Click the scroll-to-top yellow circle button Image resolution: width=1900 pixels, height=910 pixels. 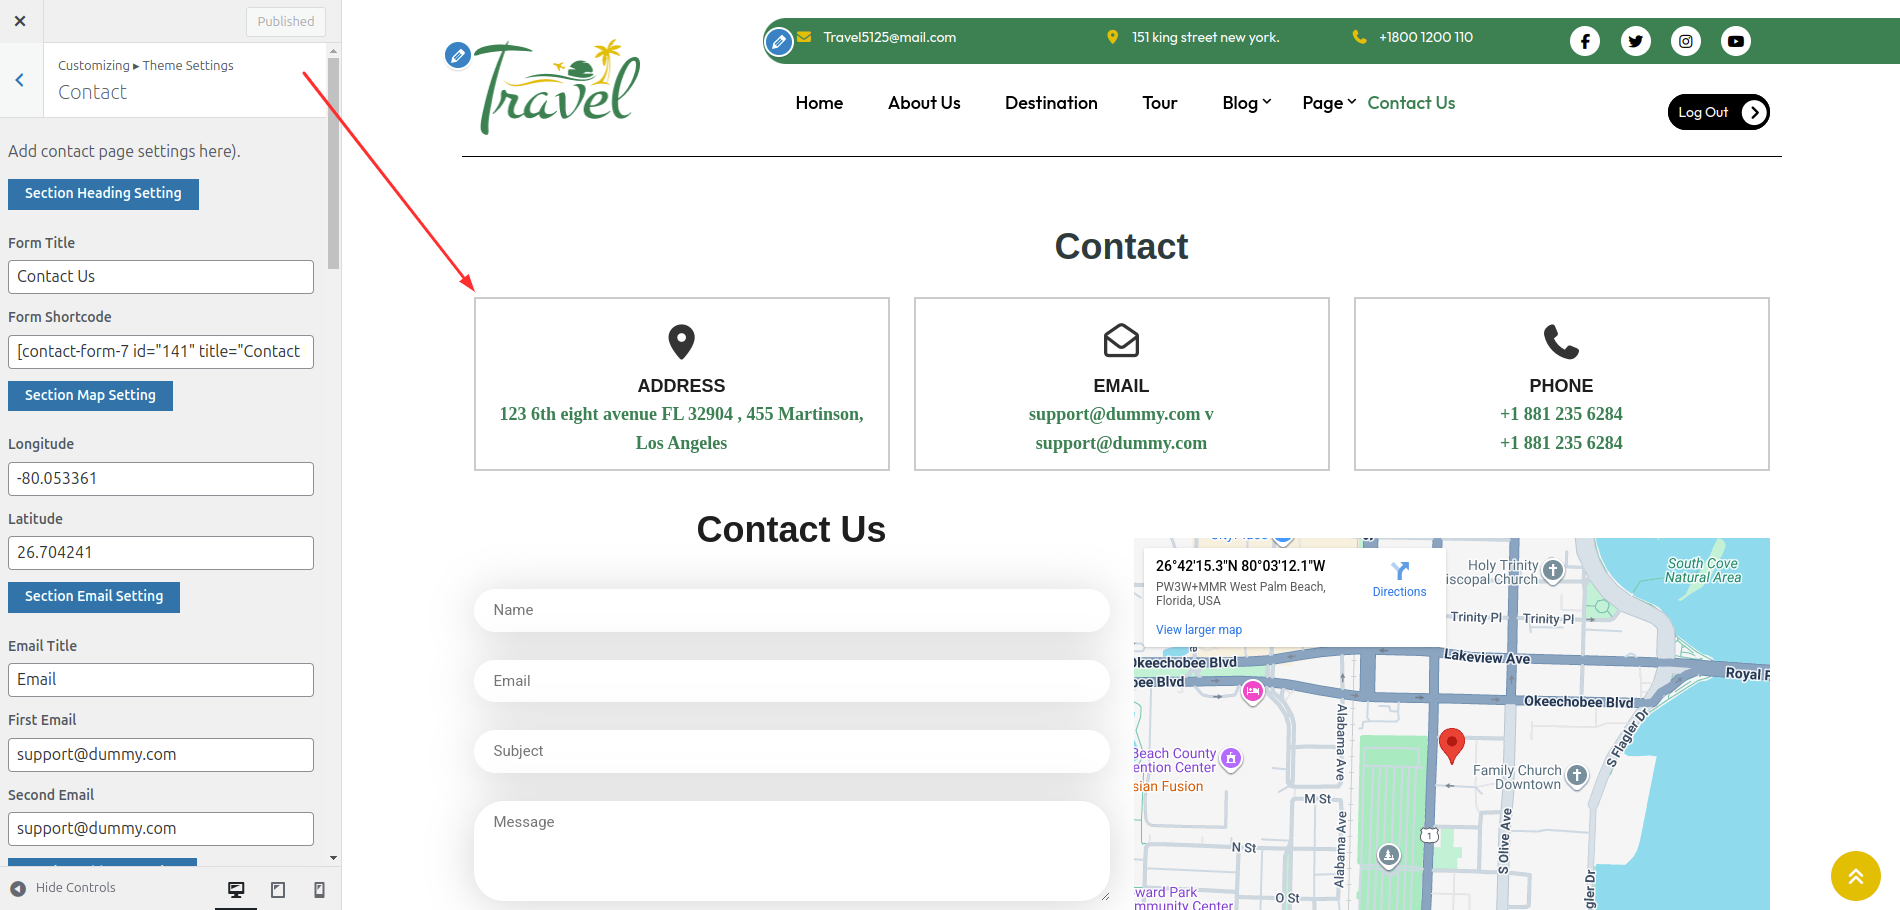pyautogui.click(x=1856, y=876)
